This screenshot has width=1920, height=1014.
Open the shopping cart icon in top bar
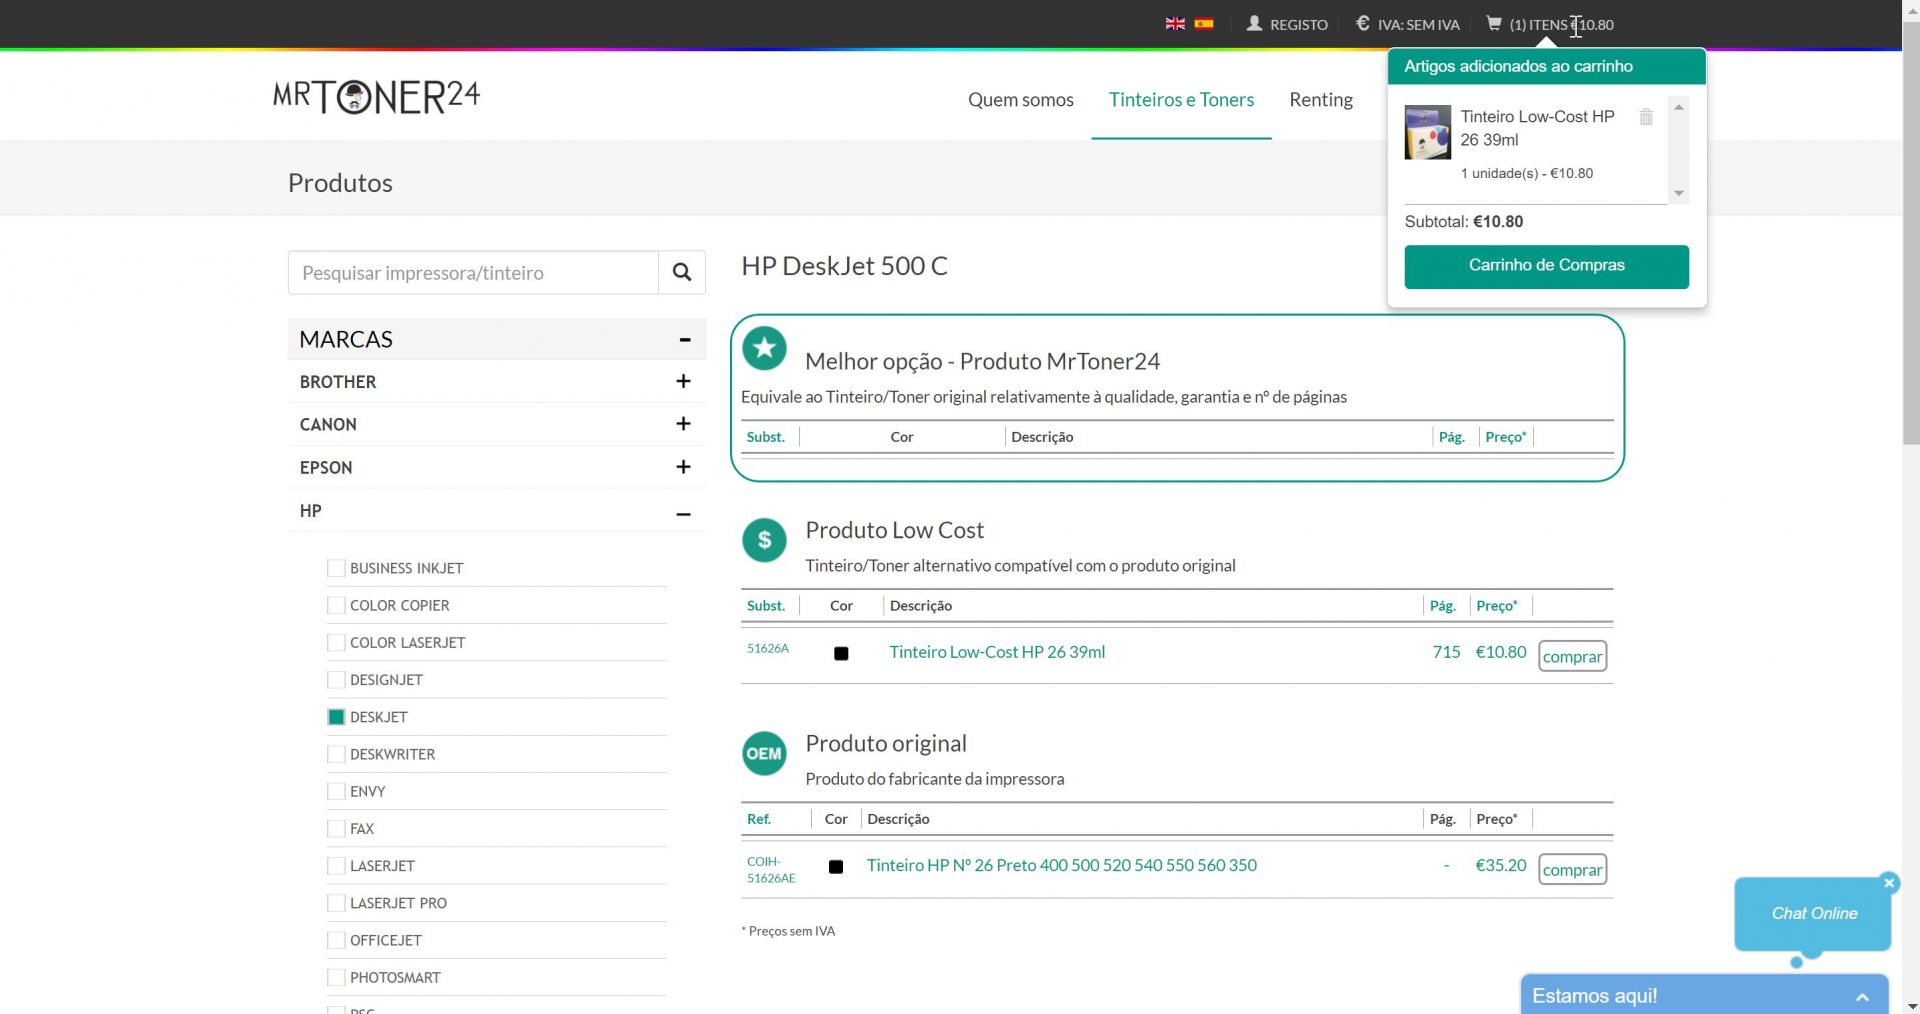(1494, 24)
